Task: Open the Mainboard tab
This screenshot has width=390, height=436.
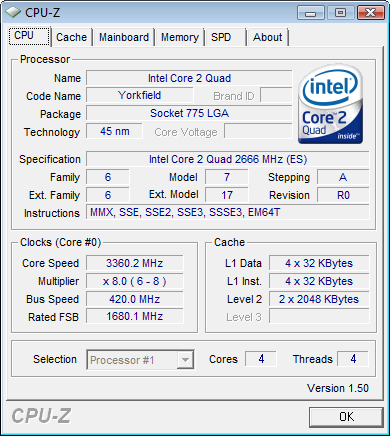Action: [124, 37]
